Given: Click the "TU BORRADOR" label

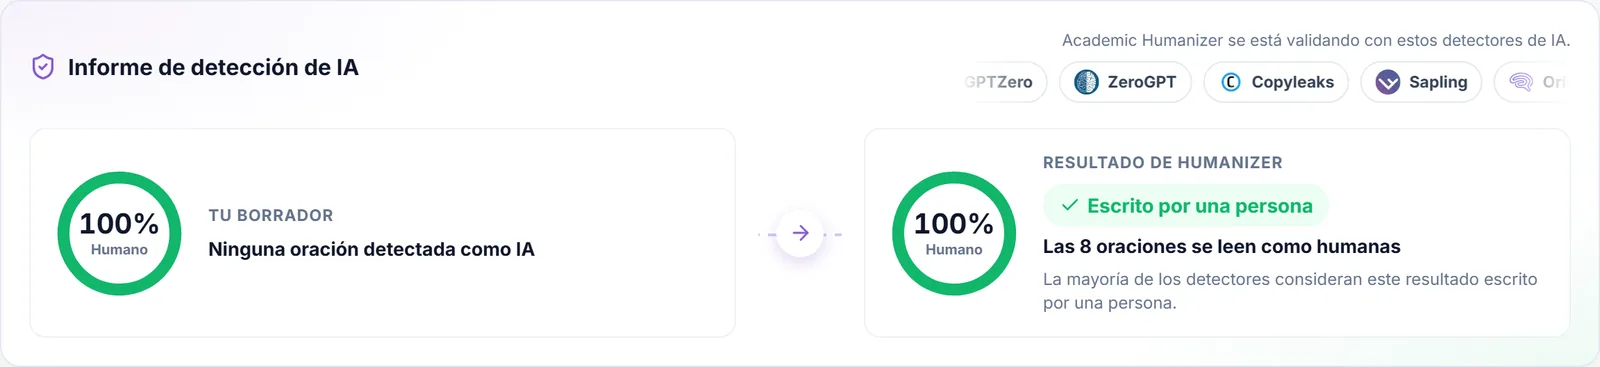Looking at the screenshot, I should click(271, 215).
